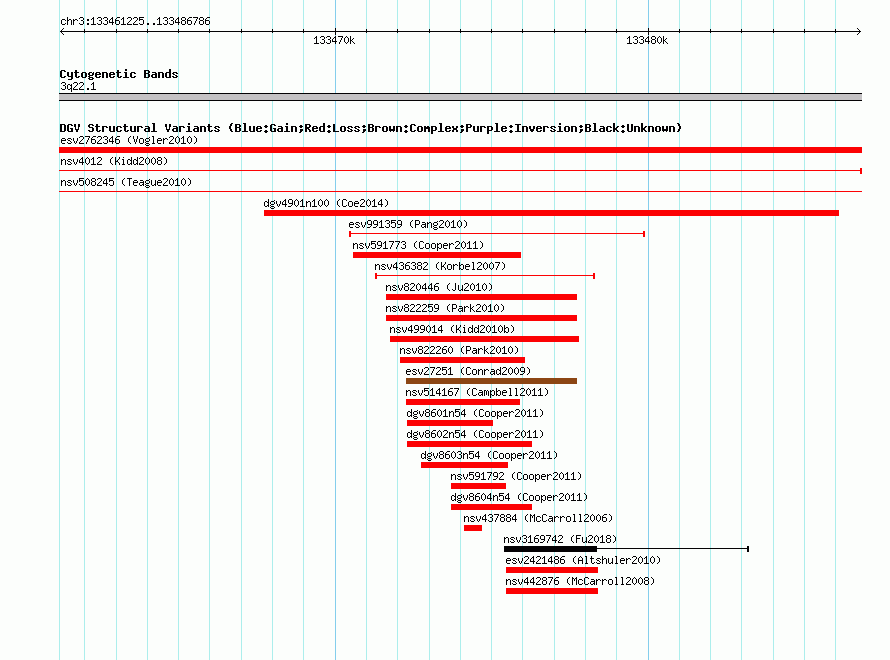Click the black nsv3169742 (Fu2018) bar
The image size is (890, 660).
551,549
